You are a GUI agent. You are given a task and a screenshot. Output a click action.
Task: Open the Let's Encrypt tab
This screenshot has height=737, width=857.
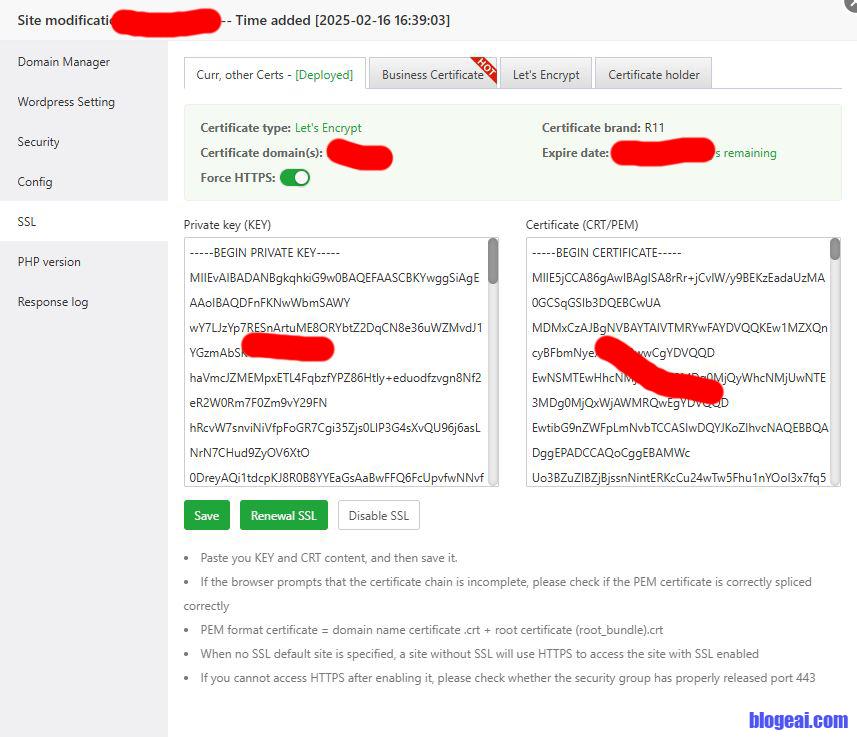point(546,75)
